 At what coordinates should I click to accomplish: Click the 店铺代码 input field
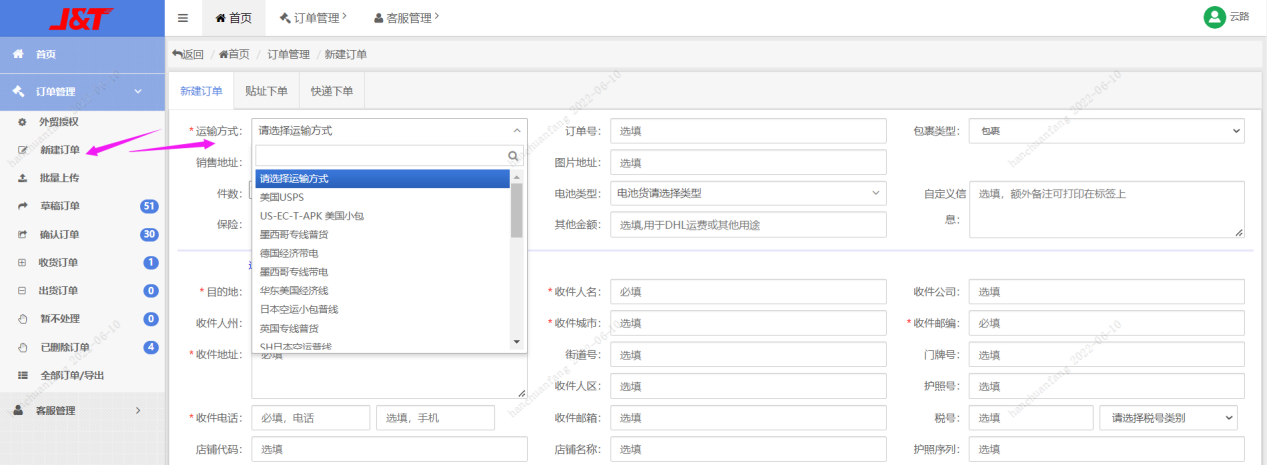tap(389, 450)
